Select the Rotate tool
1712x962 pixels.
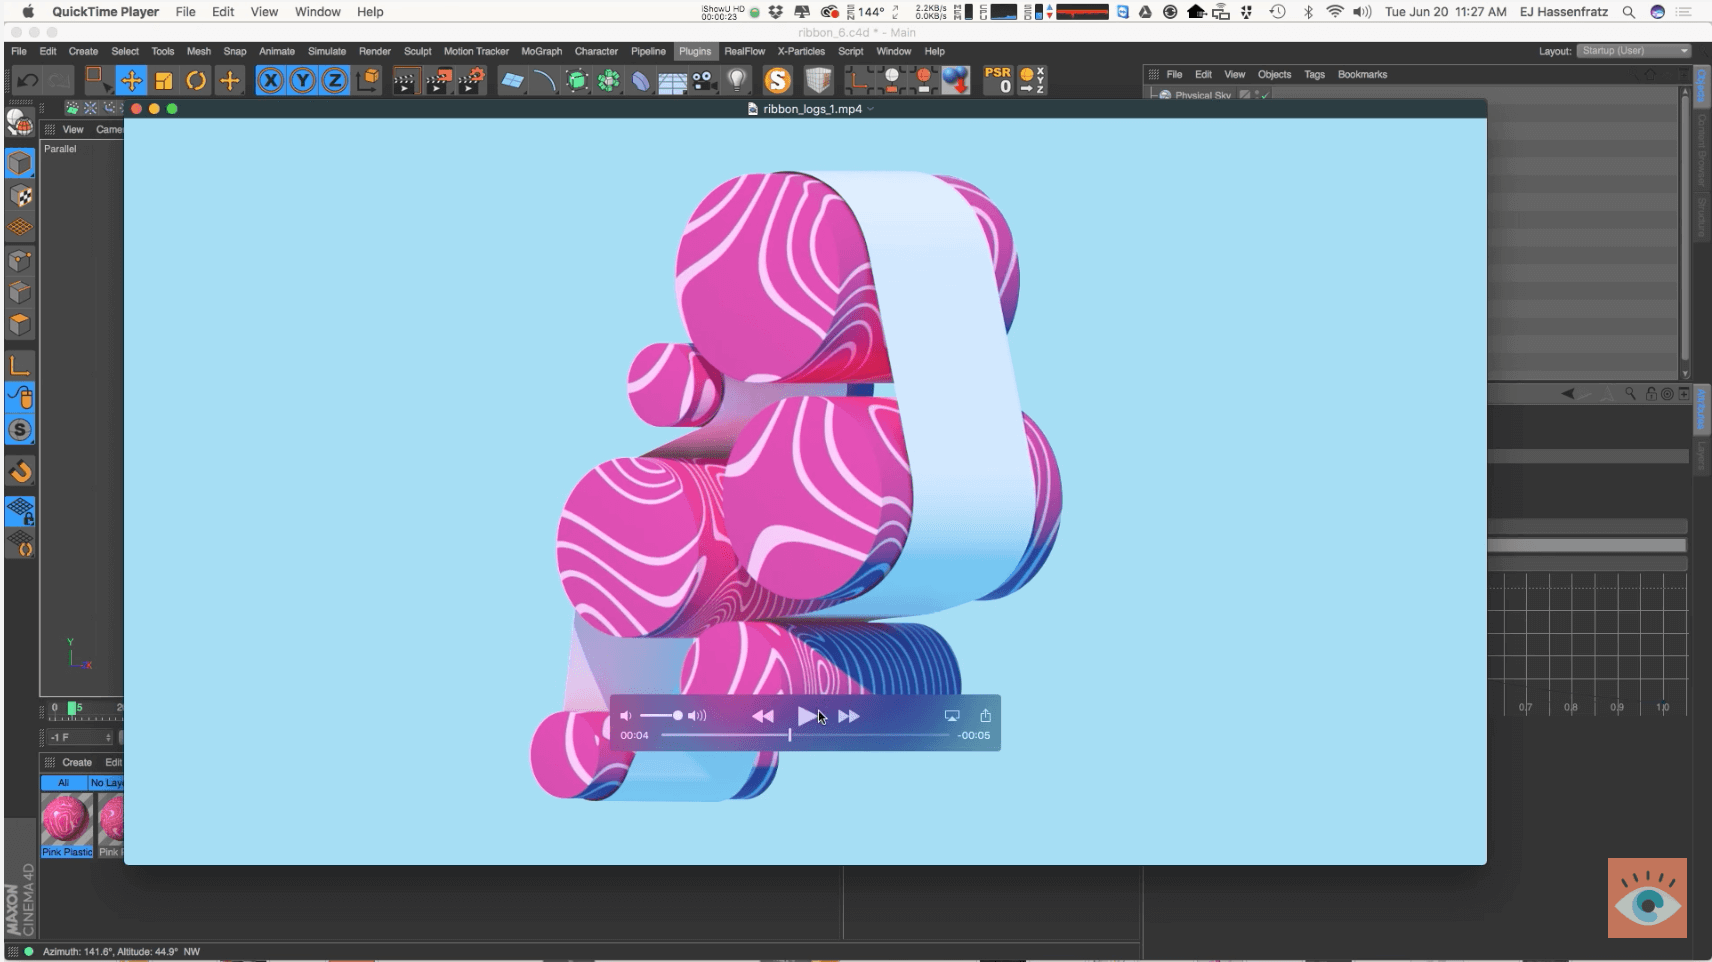tap(196, 80)
